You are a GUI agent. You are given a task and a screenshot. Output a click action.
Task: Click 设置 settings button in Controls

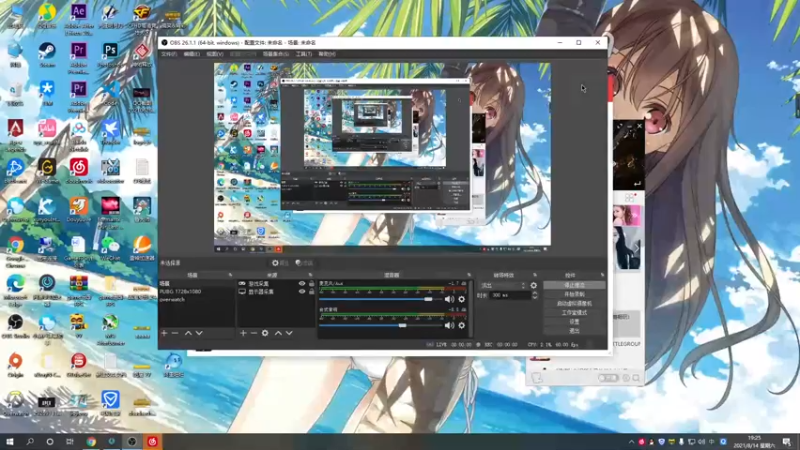click(574, 322)
